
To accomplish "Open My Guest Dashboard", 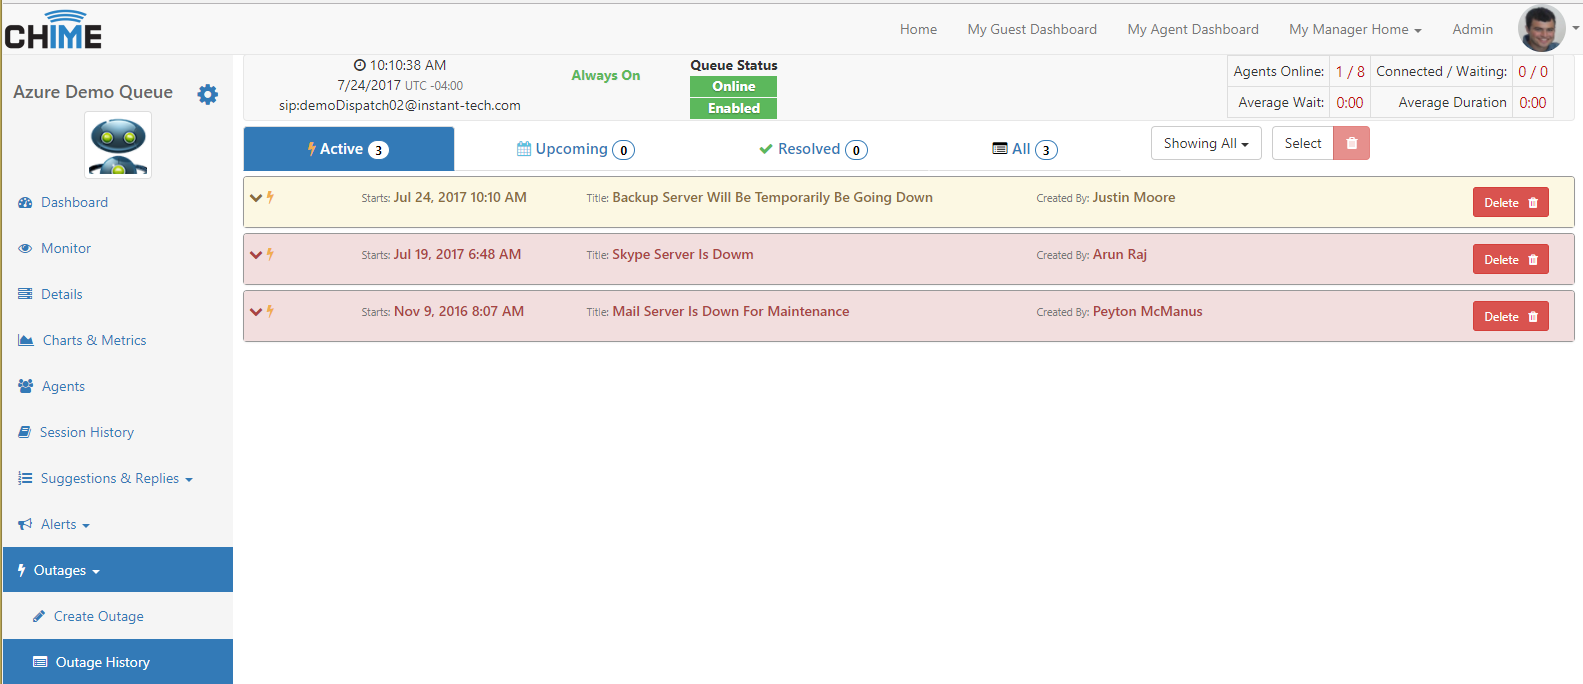I will tap(1032, 29).
